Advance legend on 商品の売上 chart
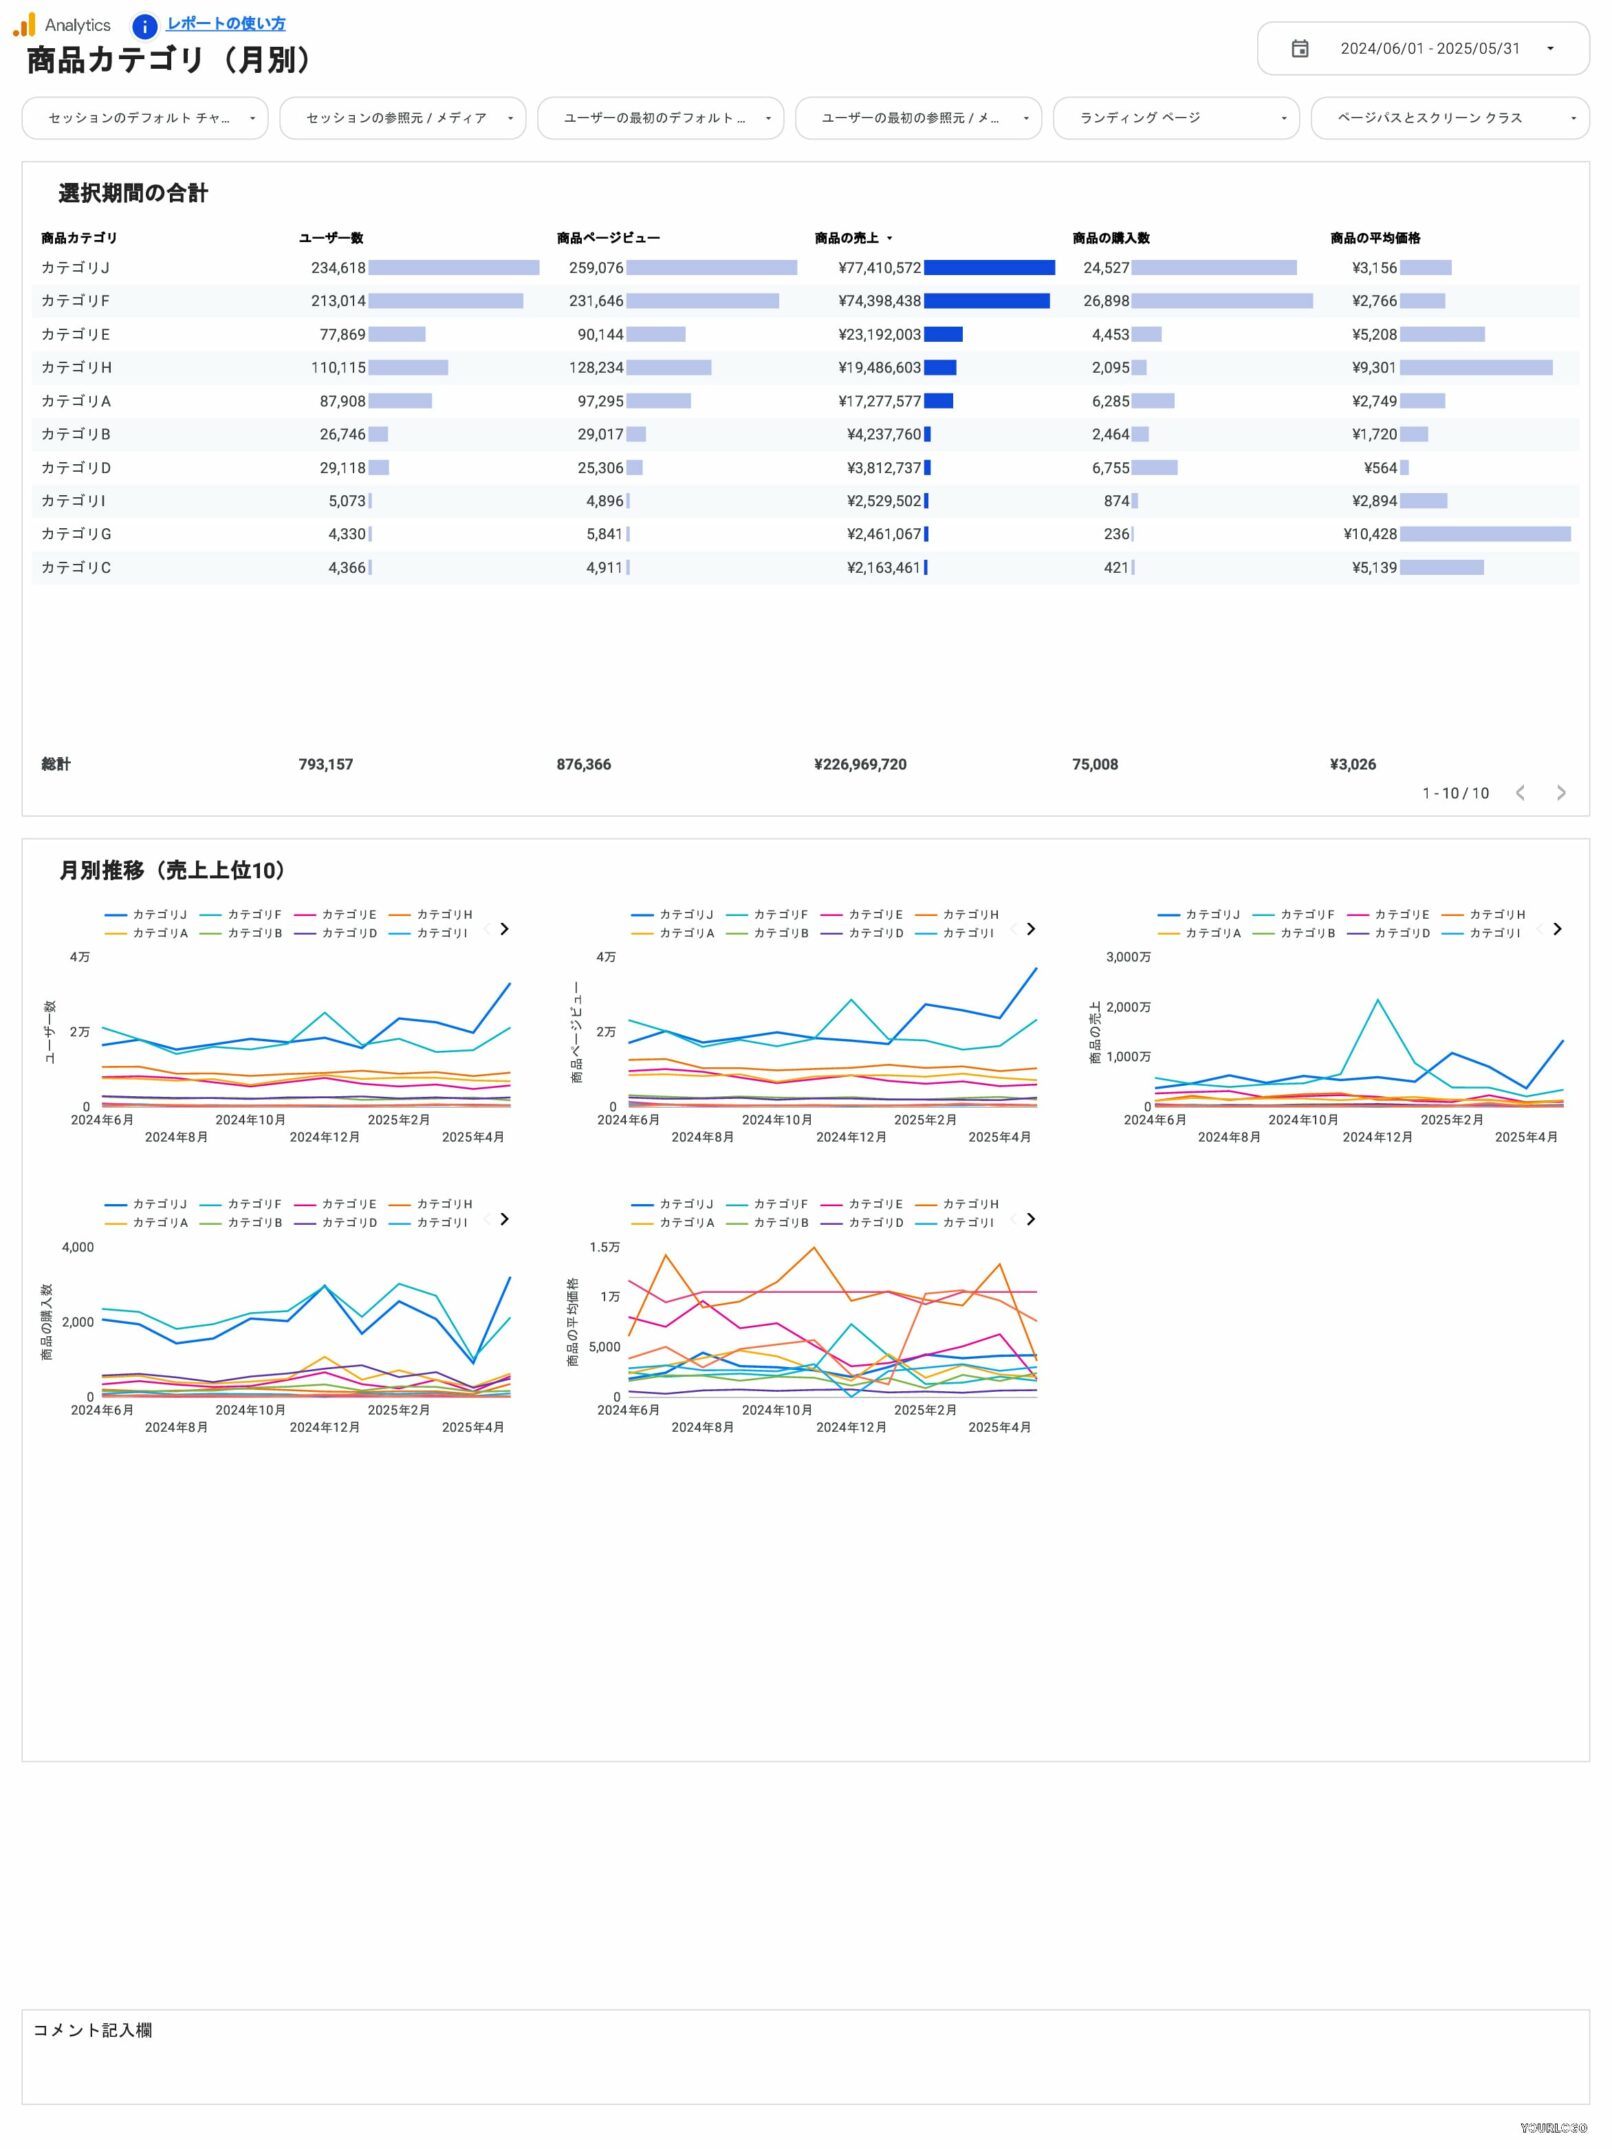This screenshot has width=1612, height=2149. pos(1557,929)
